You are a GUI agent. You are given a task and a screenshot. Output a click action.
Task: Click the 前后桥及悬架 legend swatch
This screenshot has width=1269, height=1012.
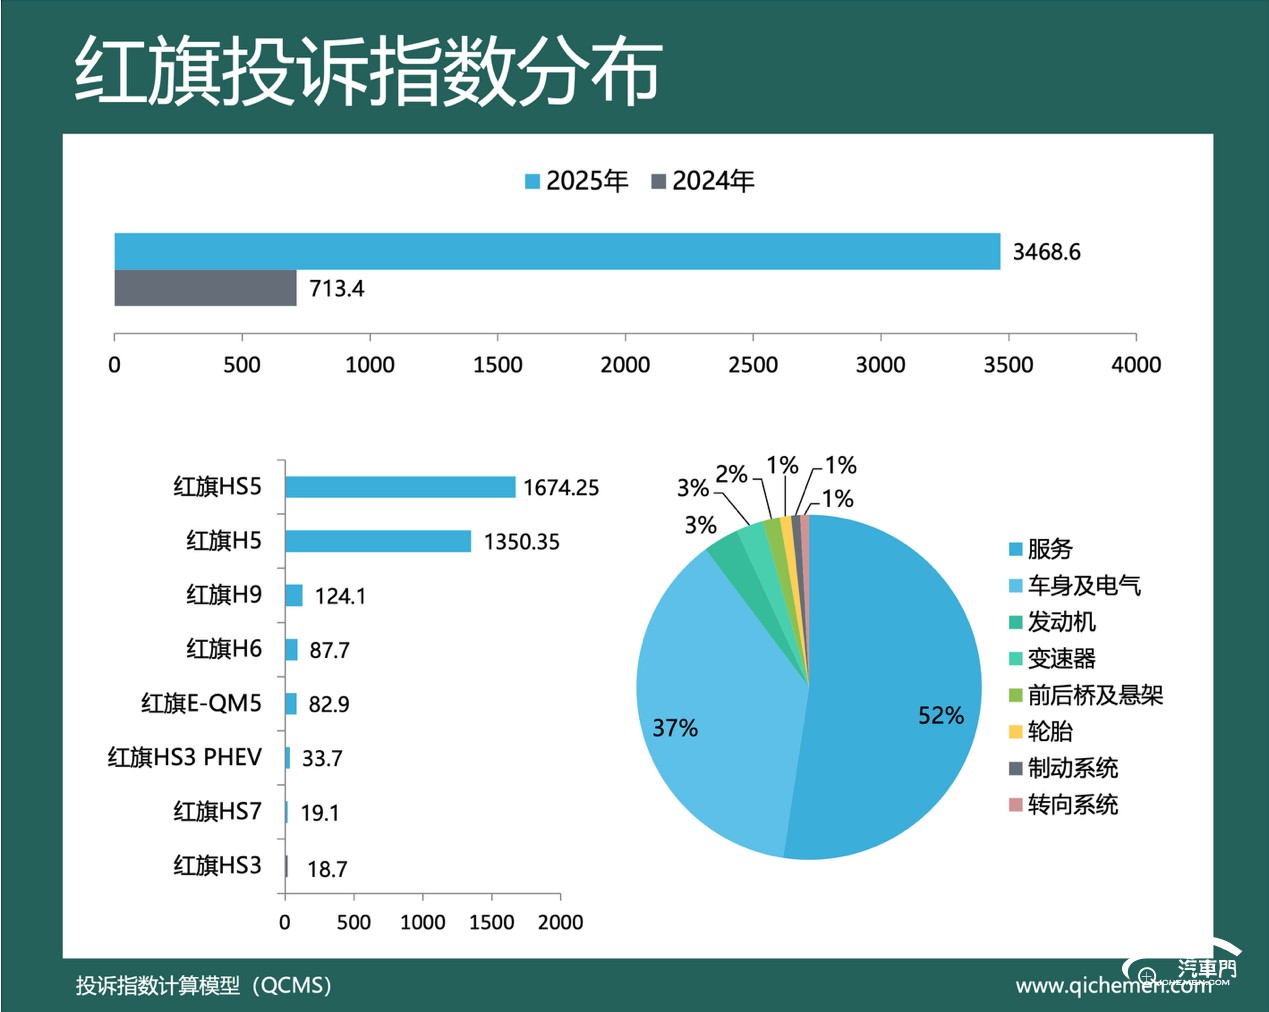(x=1015, y=695)
